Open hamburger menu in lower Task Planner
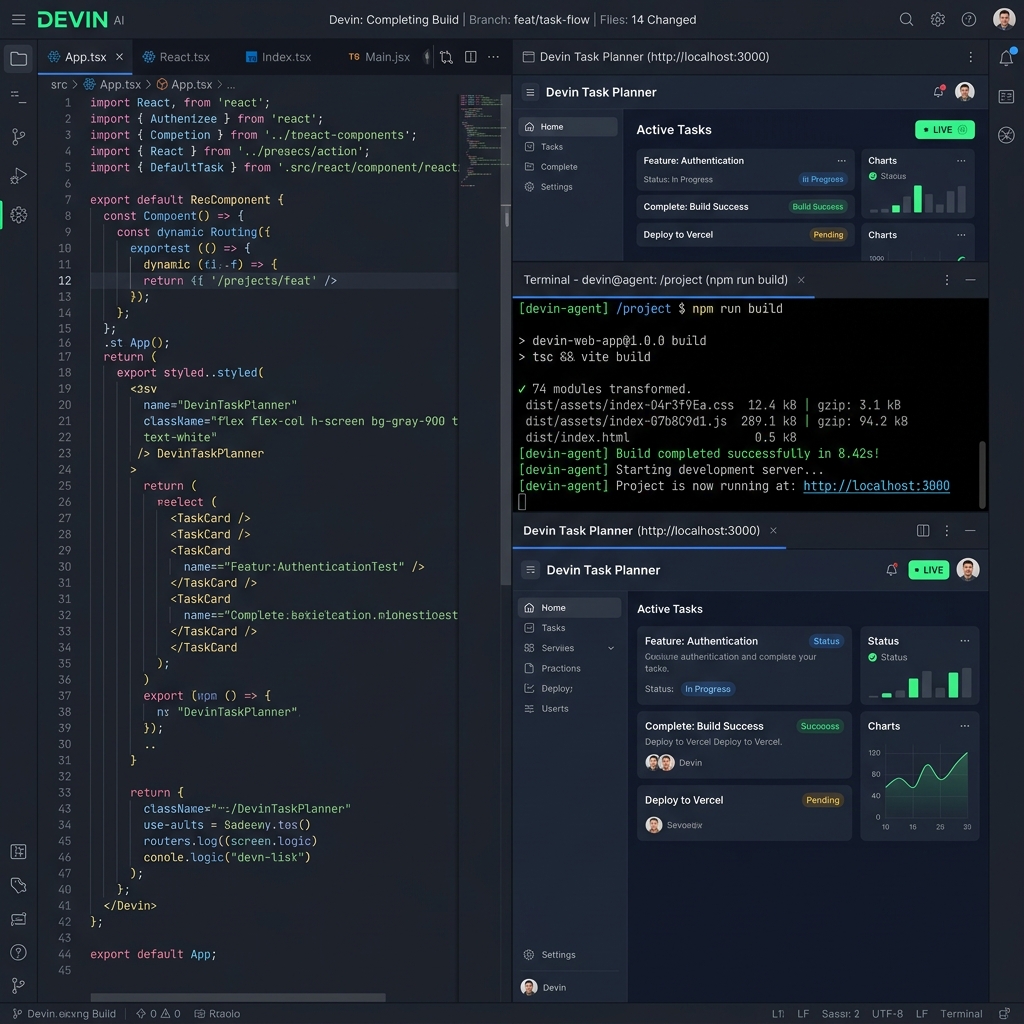 coord(530,569)
